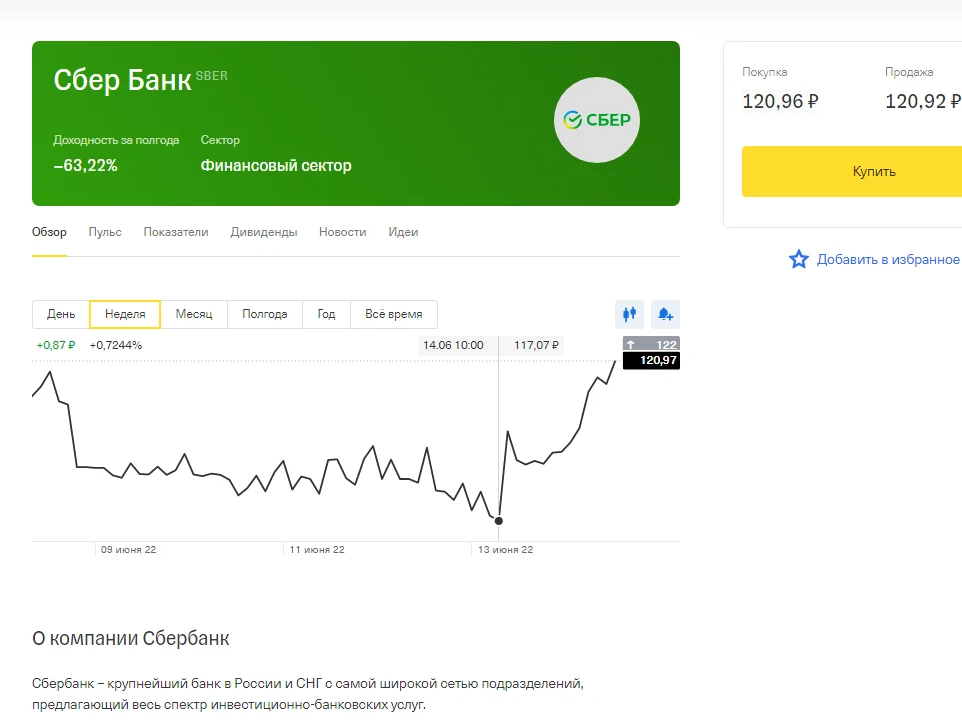The height and width of the screenshot is (724, 962).
Task: Open the Обзор tab
Action: point(49,232)
